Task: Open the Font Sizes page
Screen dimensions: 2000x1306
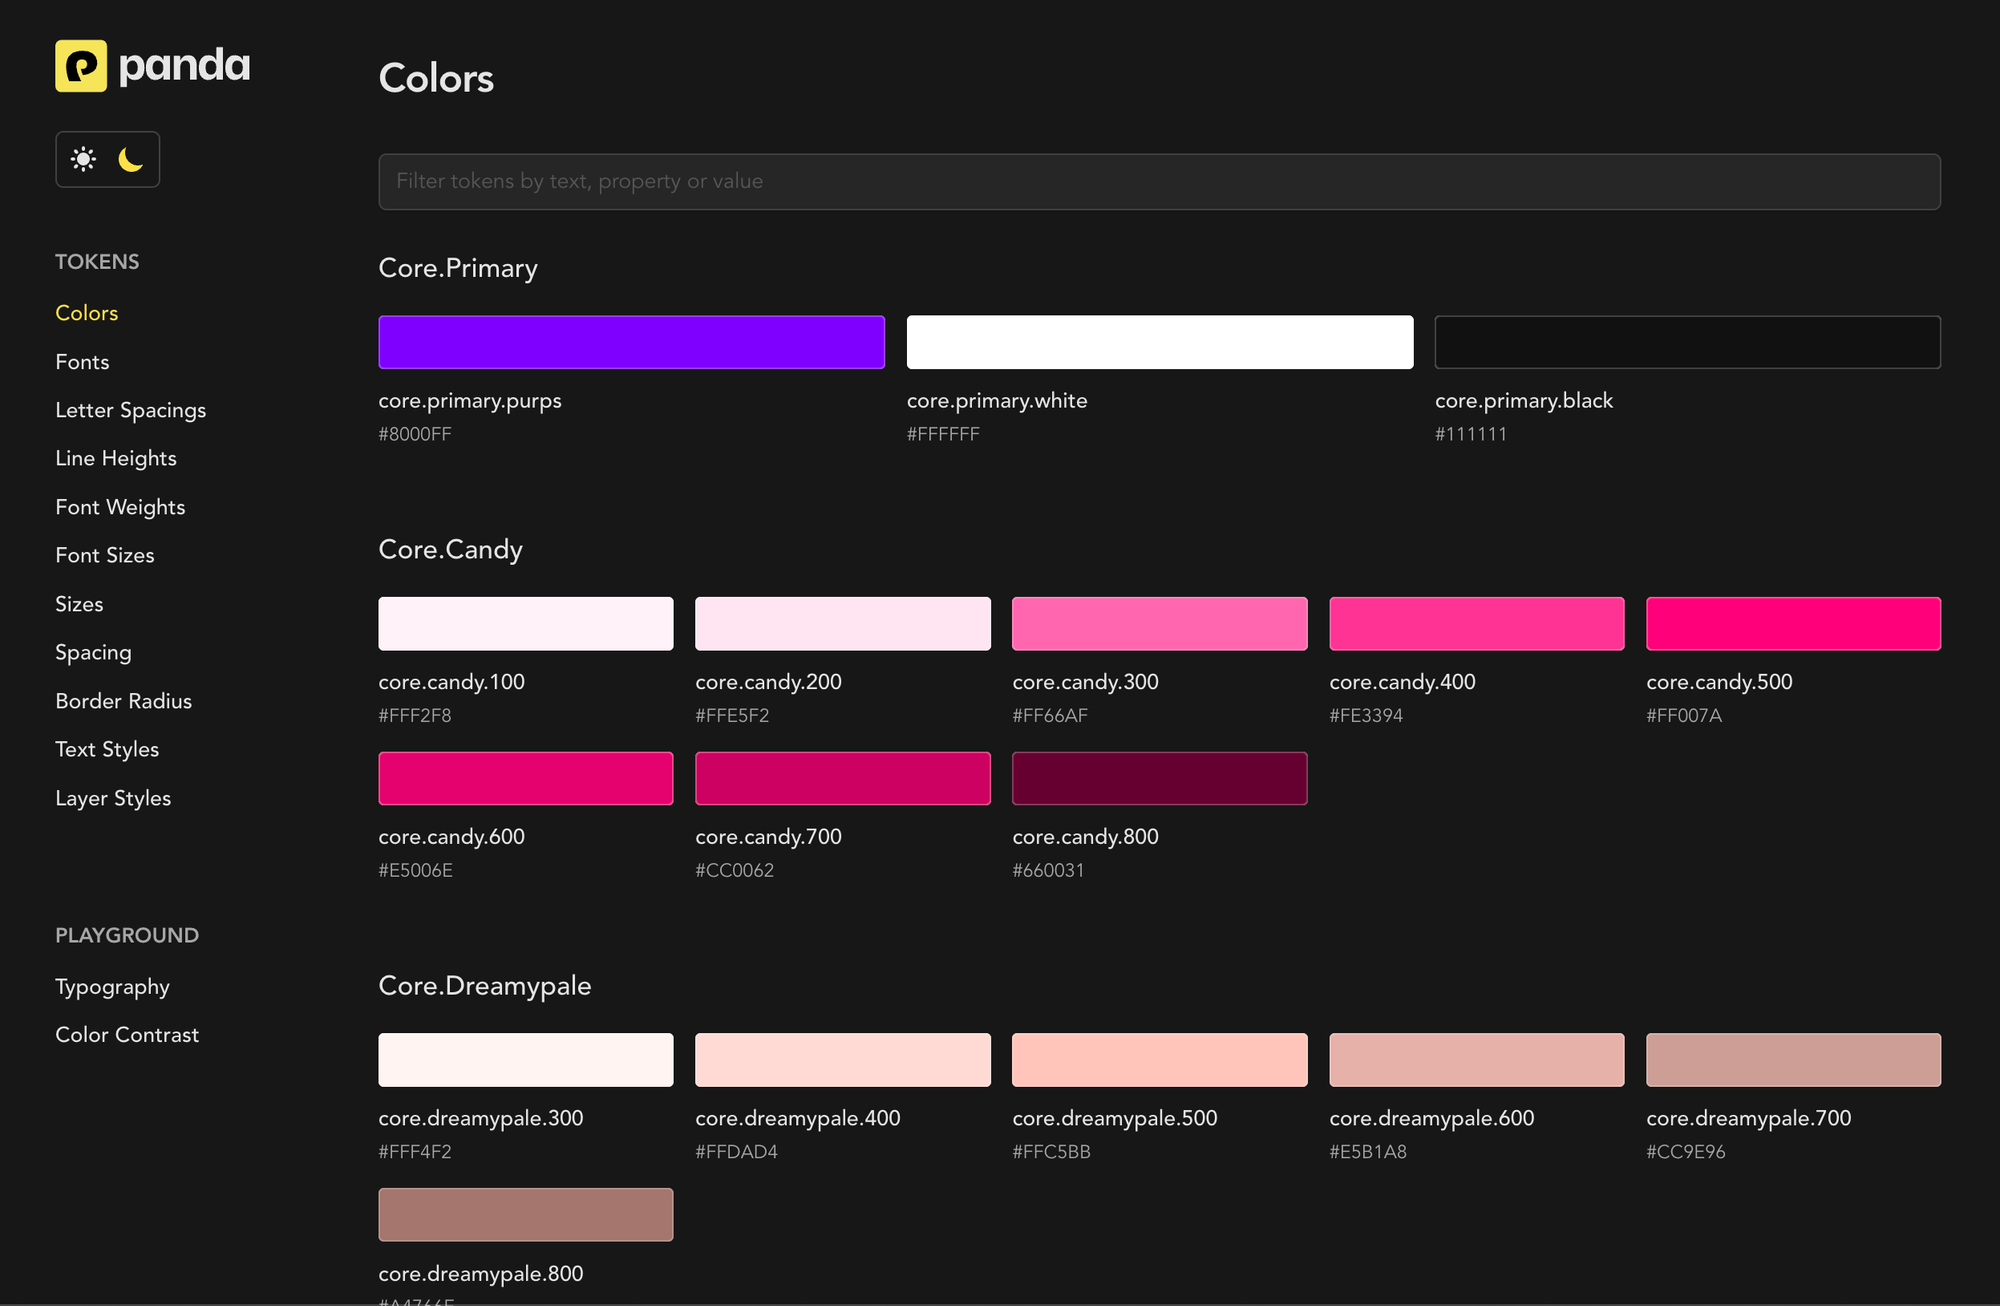Action: tap(105, 555)
